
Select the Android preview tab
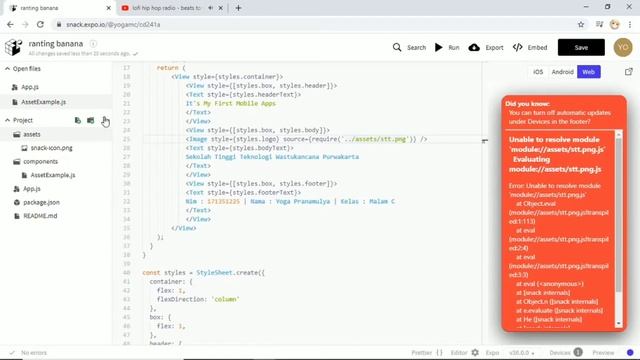tap(562, 72)
